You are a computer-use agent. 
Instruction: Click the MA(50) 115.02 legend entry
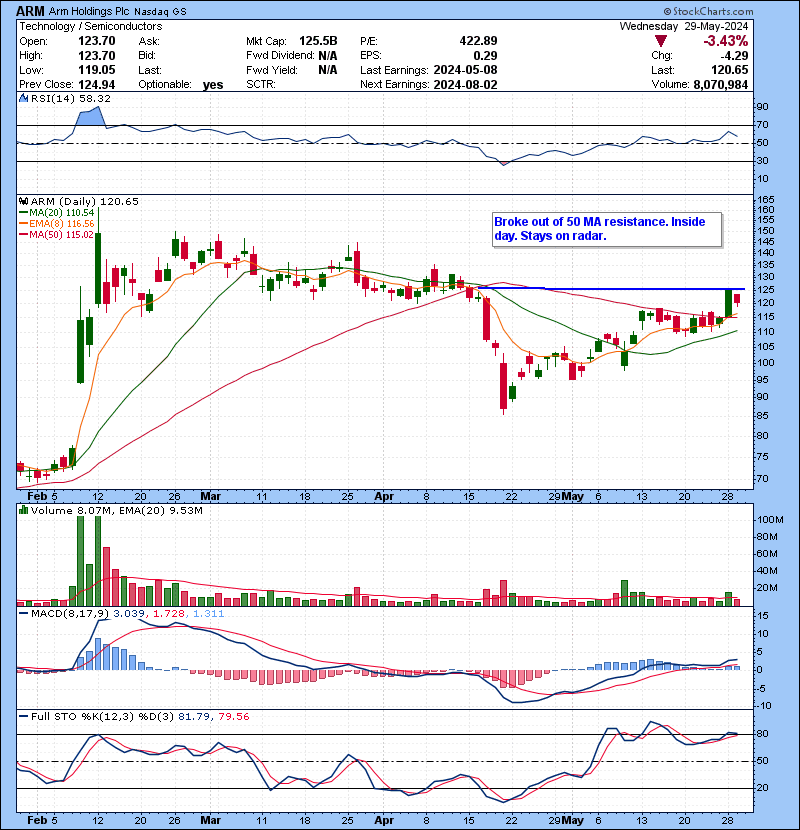coord(57,234)
